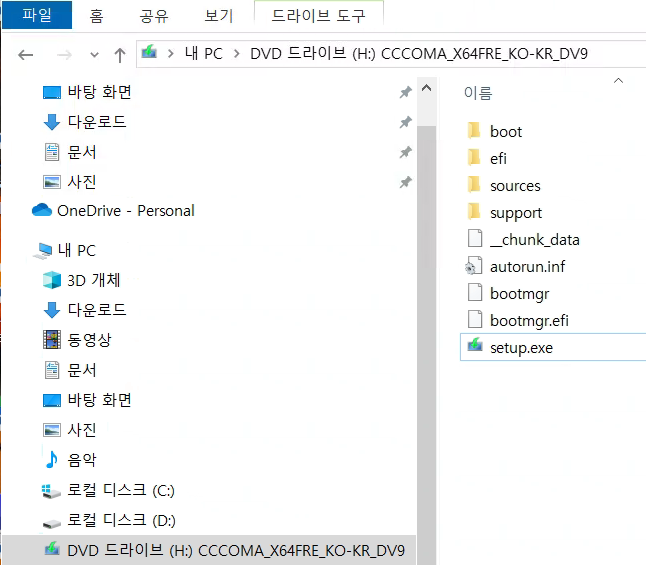Select 내 PC in the navigation tree
This screenshot has height=565, width=646.
pos(77,250)
